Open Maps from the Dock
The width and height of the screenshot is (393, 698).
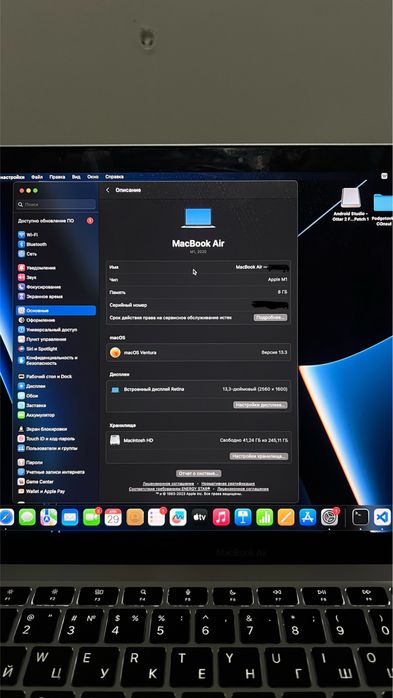(49, 517)
